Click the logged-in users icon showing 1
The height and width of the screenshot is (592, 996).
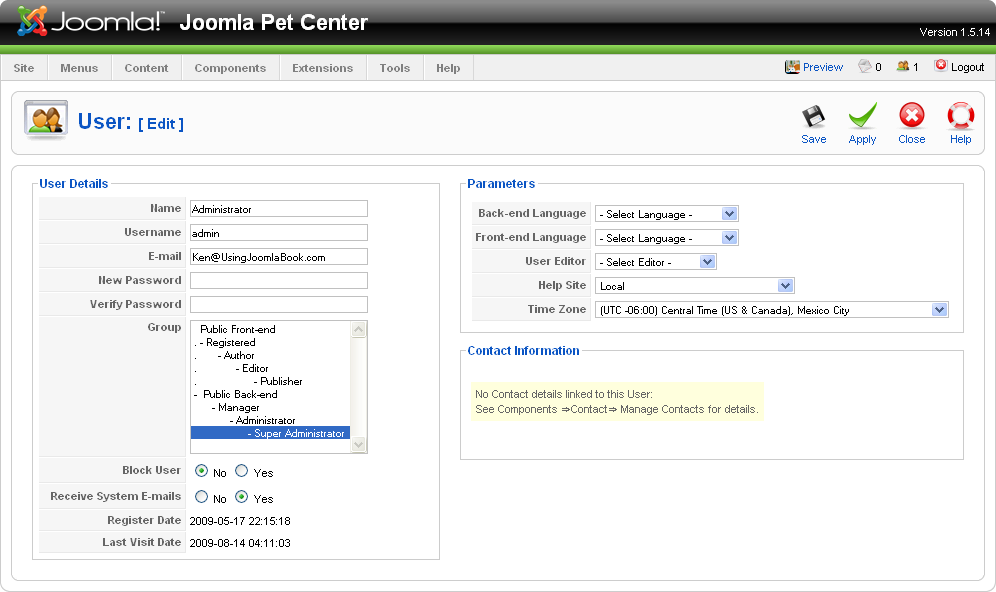(903, 66)
